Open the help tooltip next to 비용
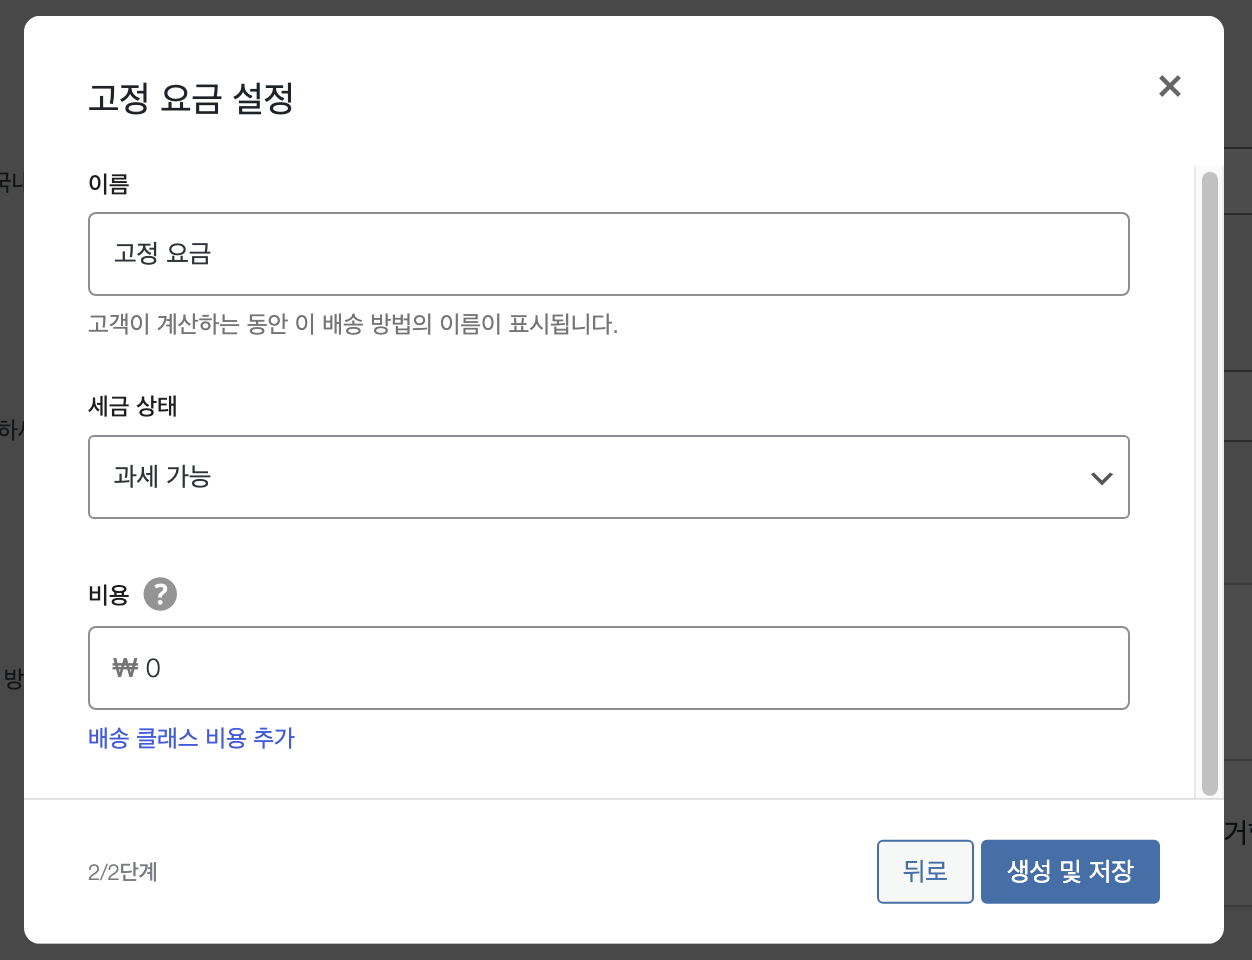Screen dimensions: 1252x960 [160, 594]
